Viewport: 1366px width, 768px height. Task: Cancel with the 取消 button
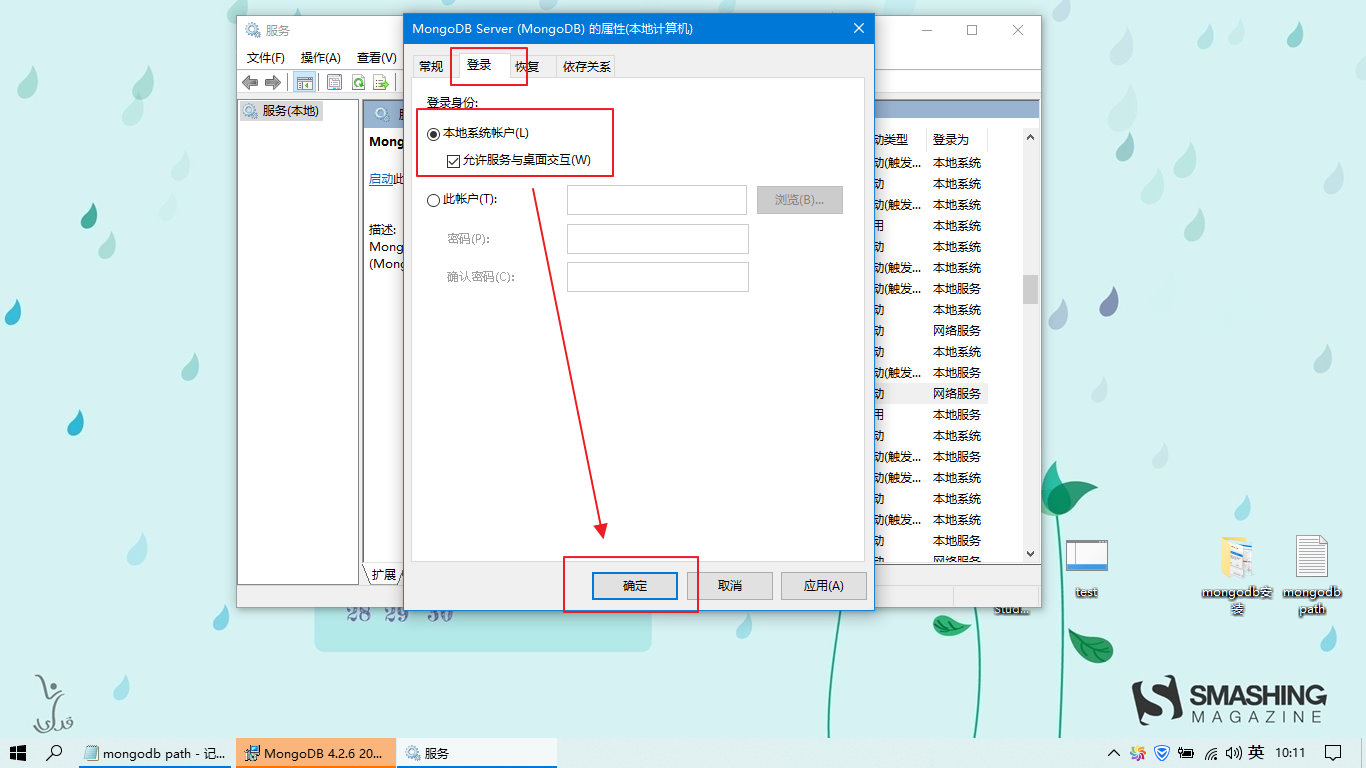click(730, 586)
